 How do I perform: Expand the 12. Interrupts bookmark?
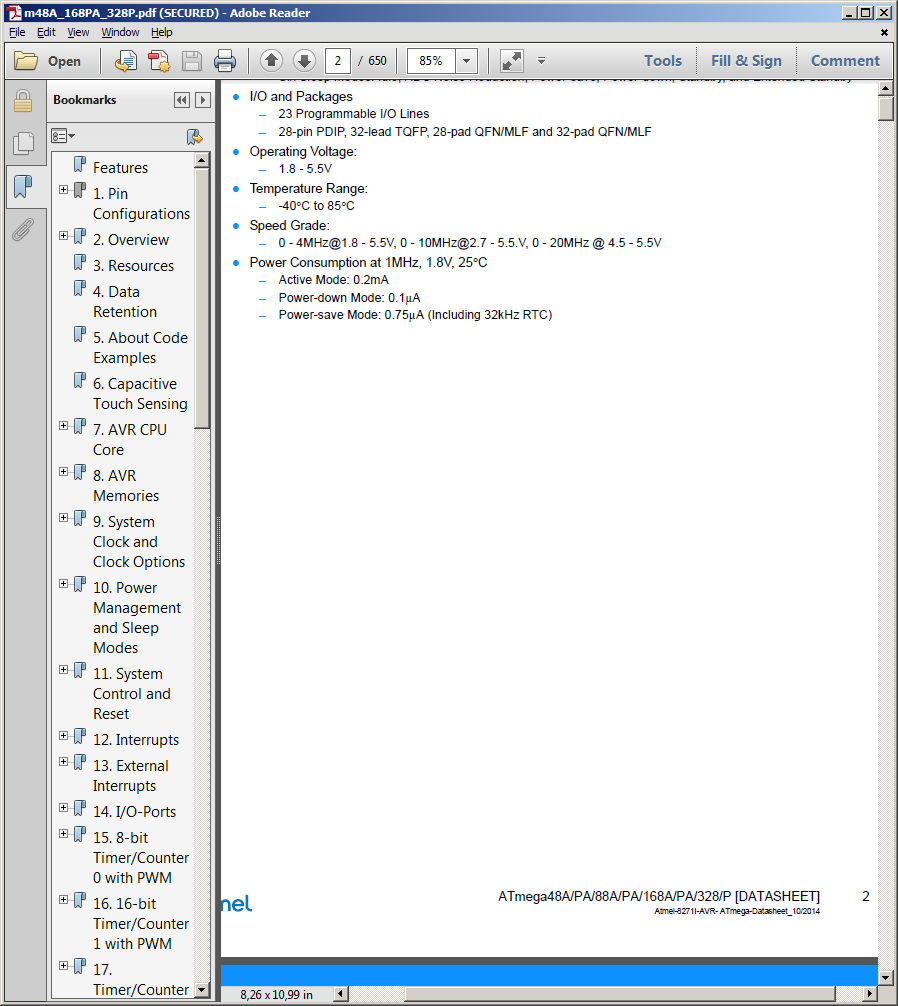click(64, 736)
